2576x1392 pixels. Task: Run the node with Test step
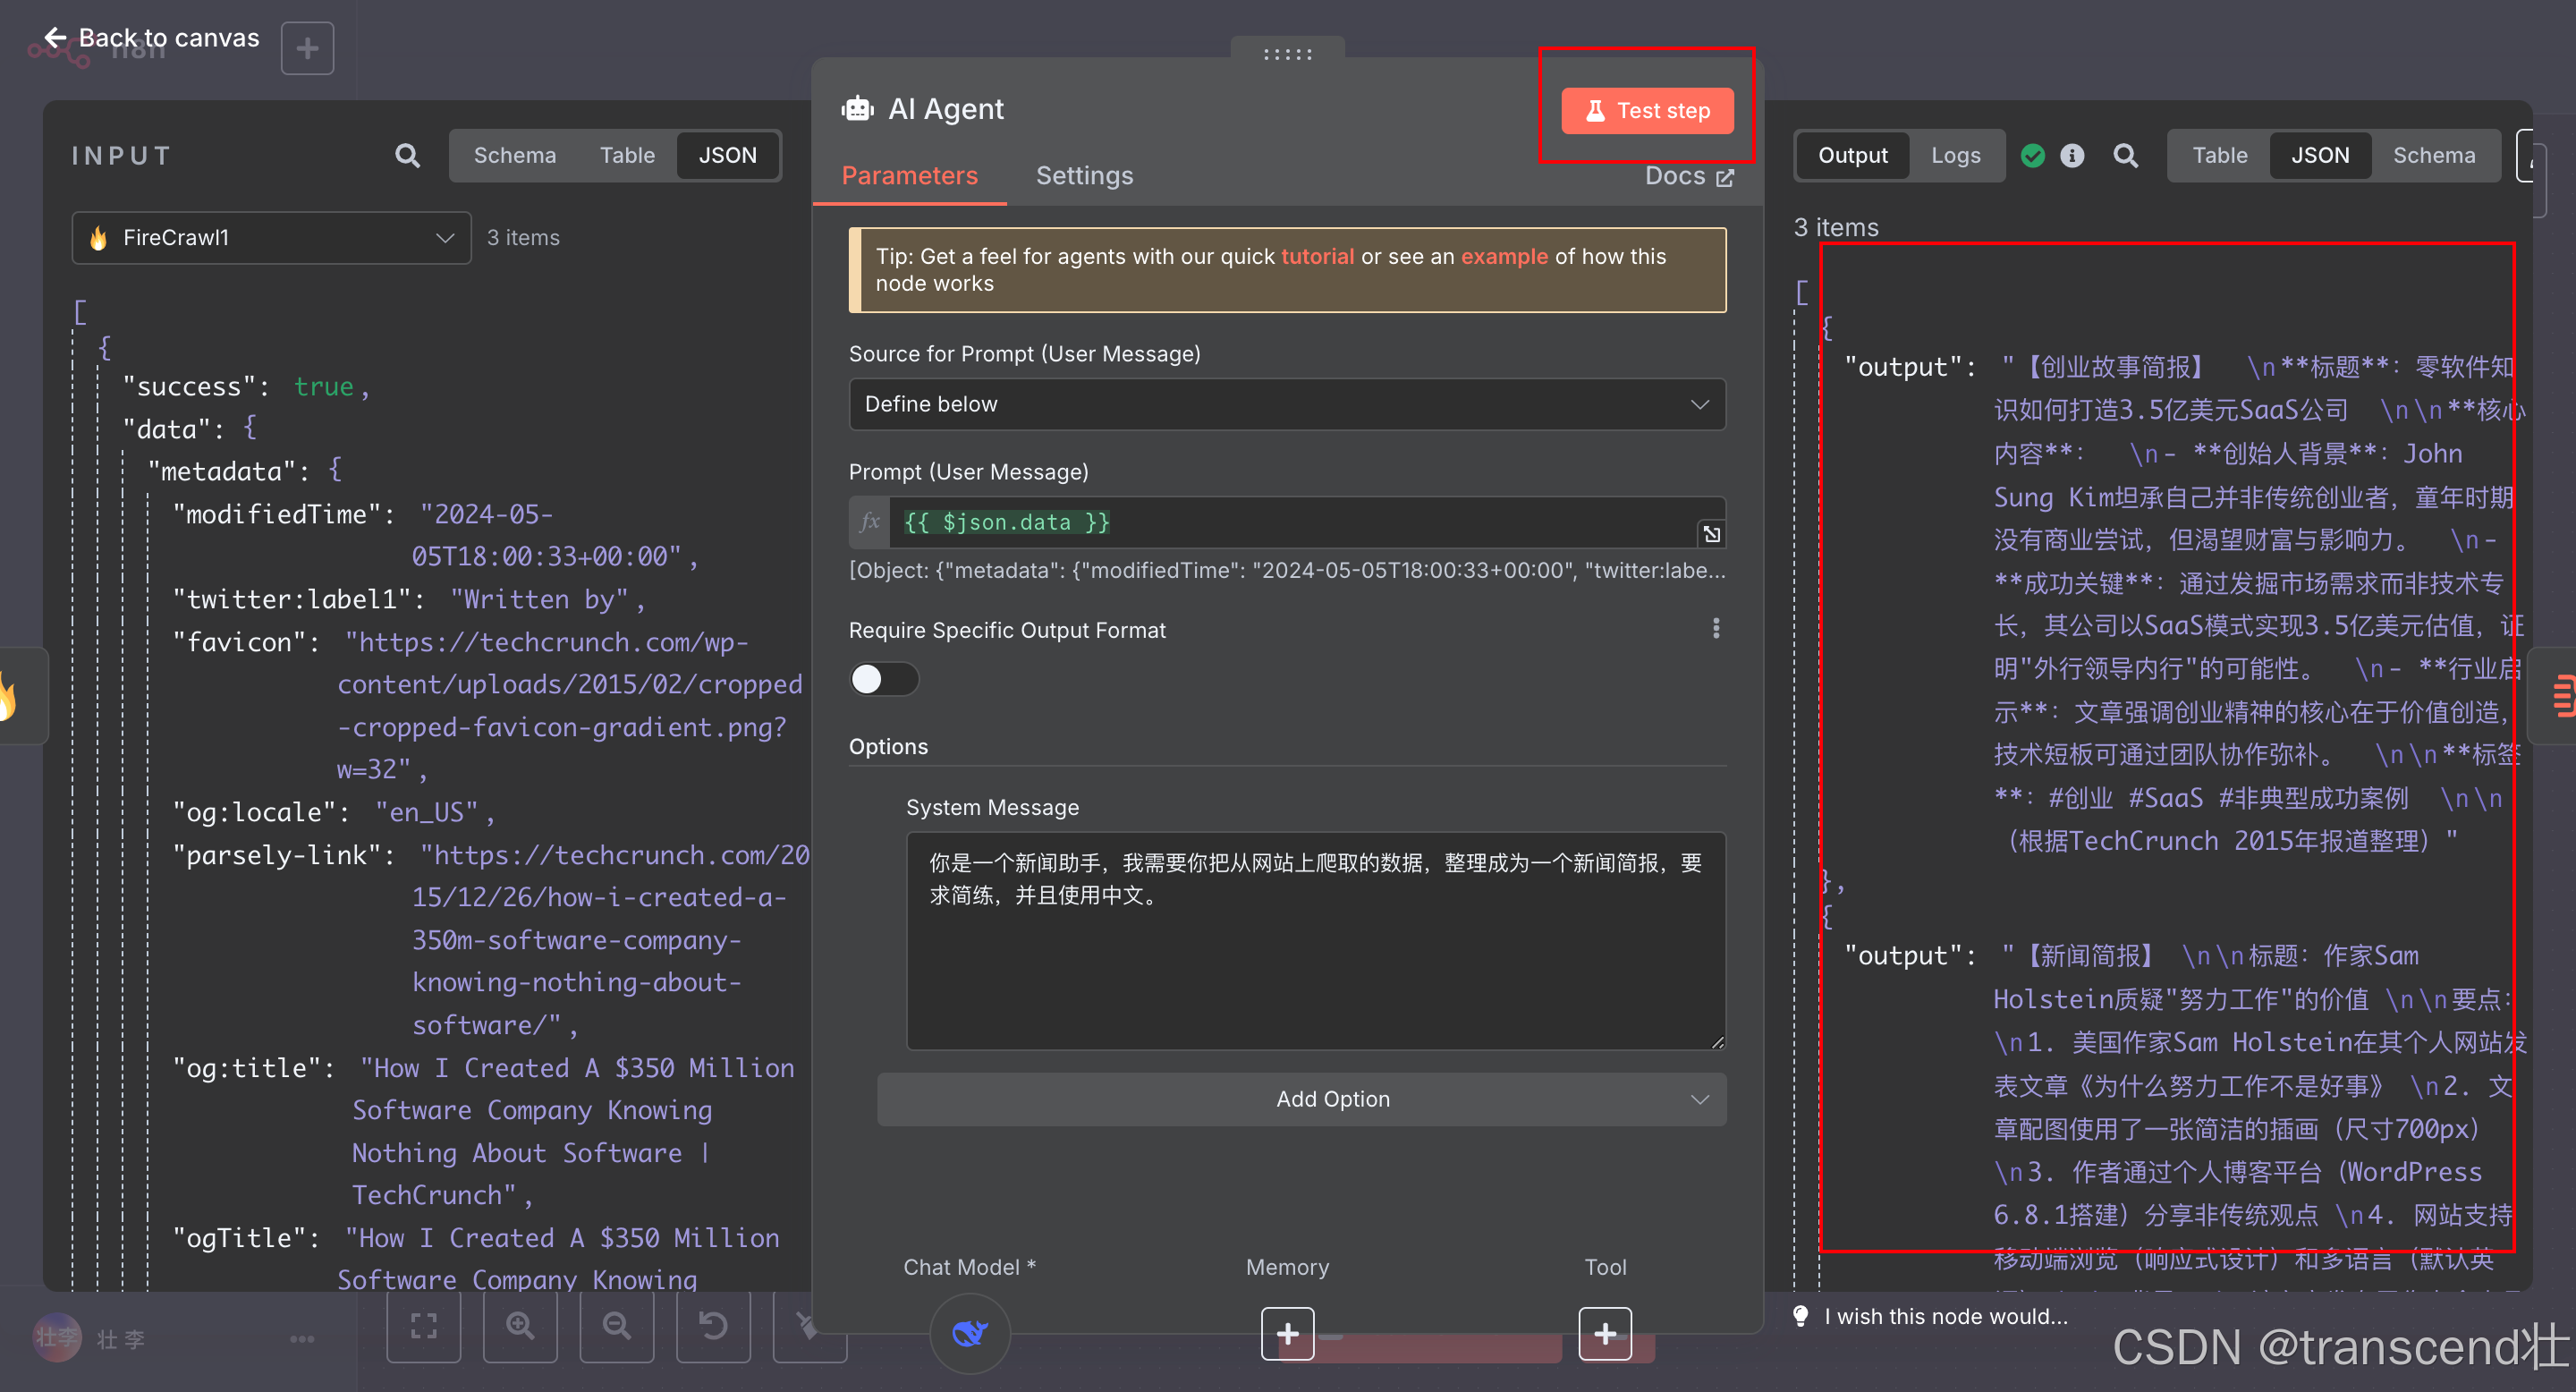[x=1647, y=110]
